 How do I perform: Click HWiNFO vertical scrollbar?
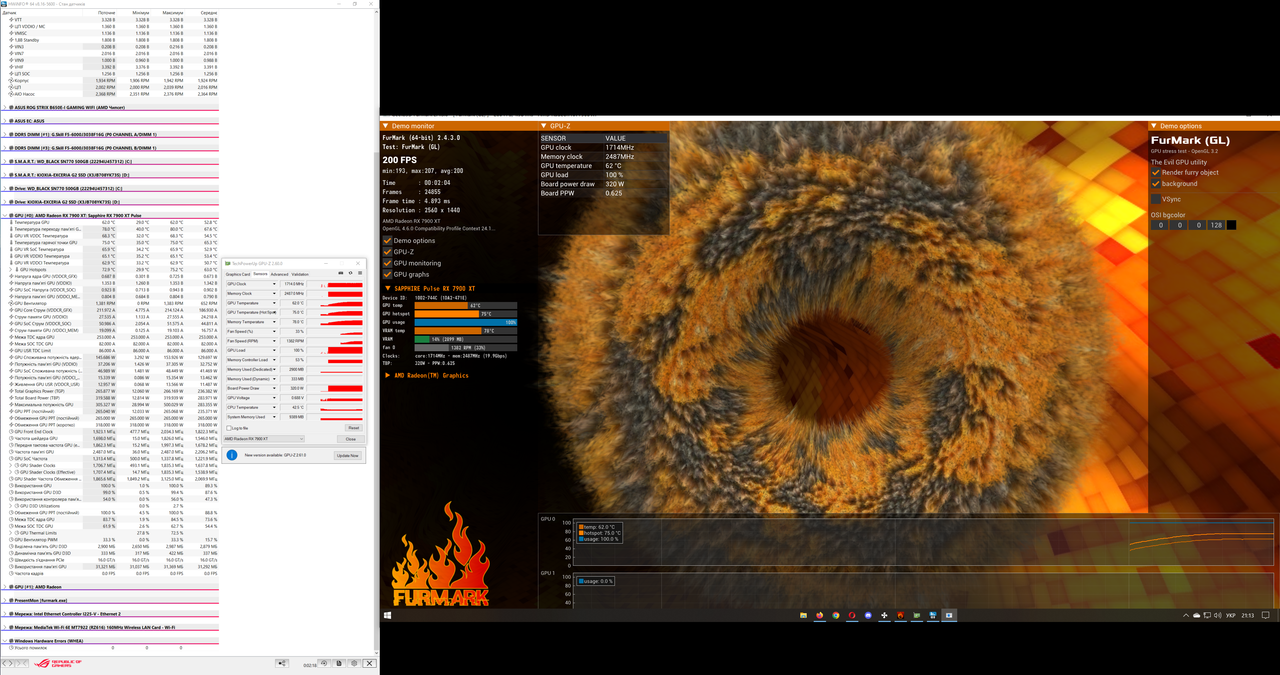tap(375, 330)
